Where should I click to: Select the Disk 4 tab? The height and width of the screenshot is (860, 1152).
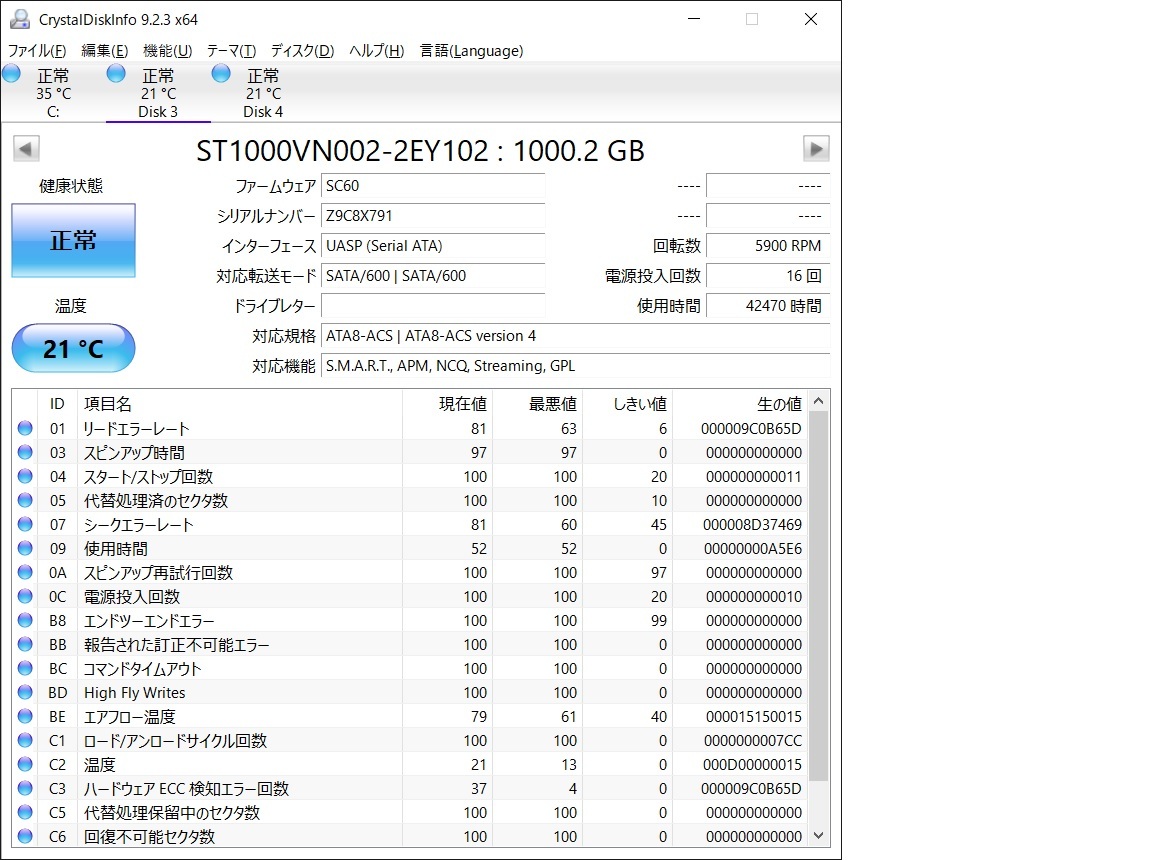click(x=263, y=93)
